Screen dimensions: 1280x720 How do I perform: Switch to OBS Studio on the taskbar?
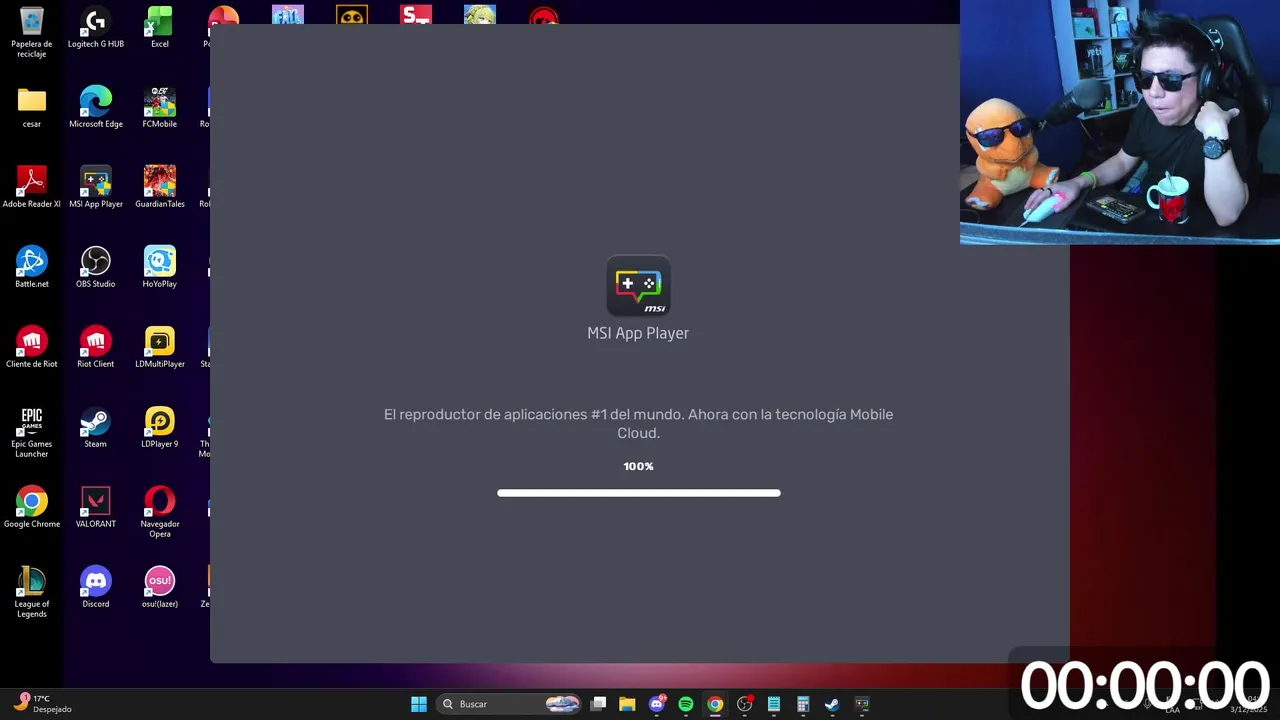coord(745,704)
